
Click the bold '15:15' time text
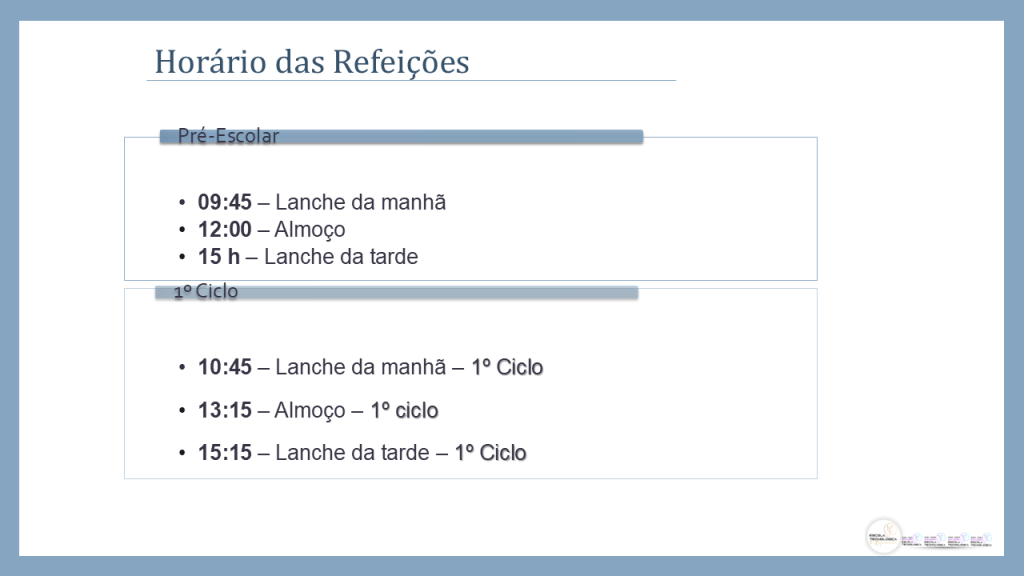[x=225, y=453]
